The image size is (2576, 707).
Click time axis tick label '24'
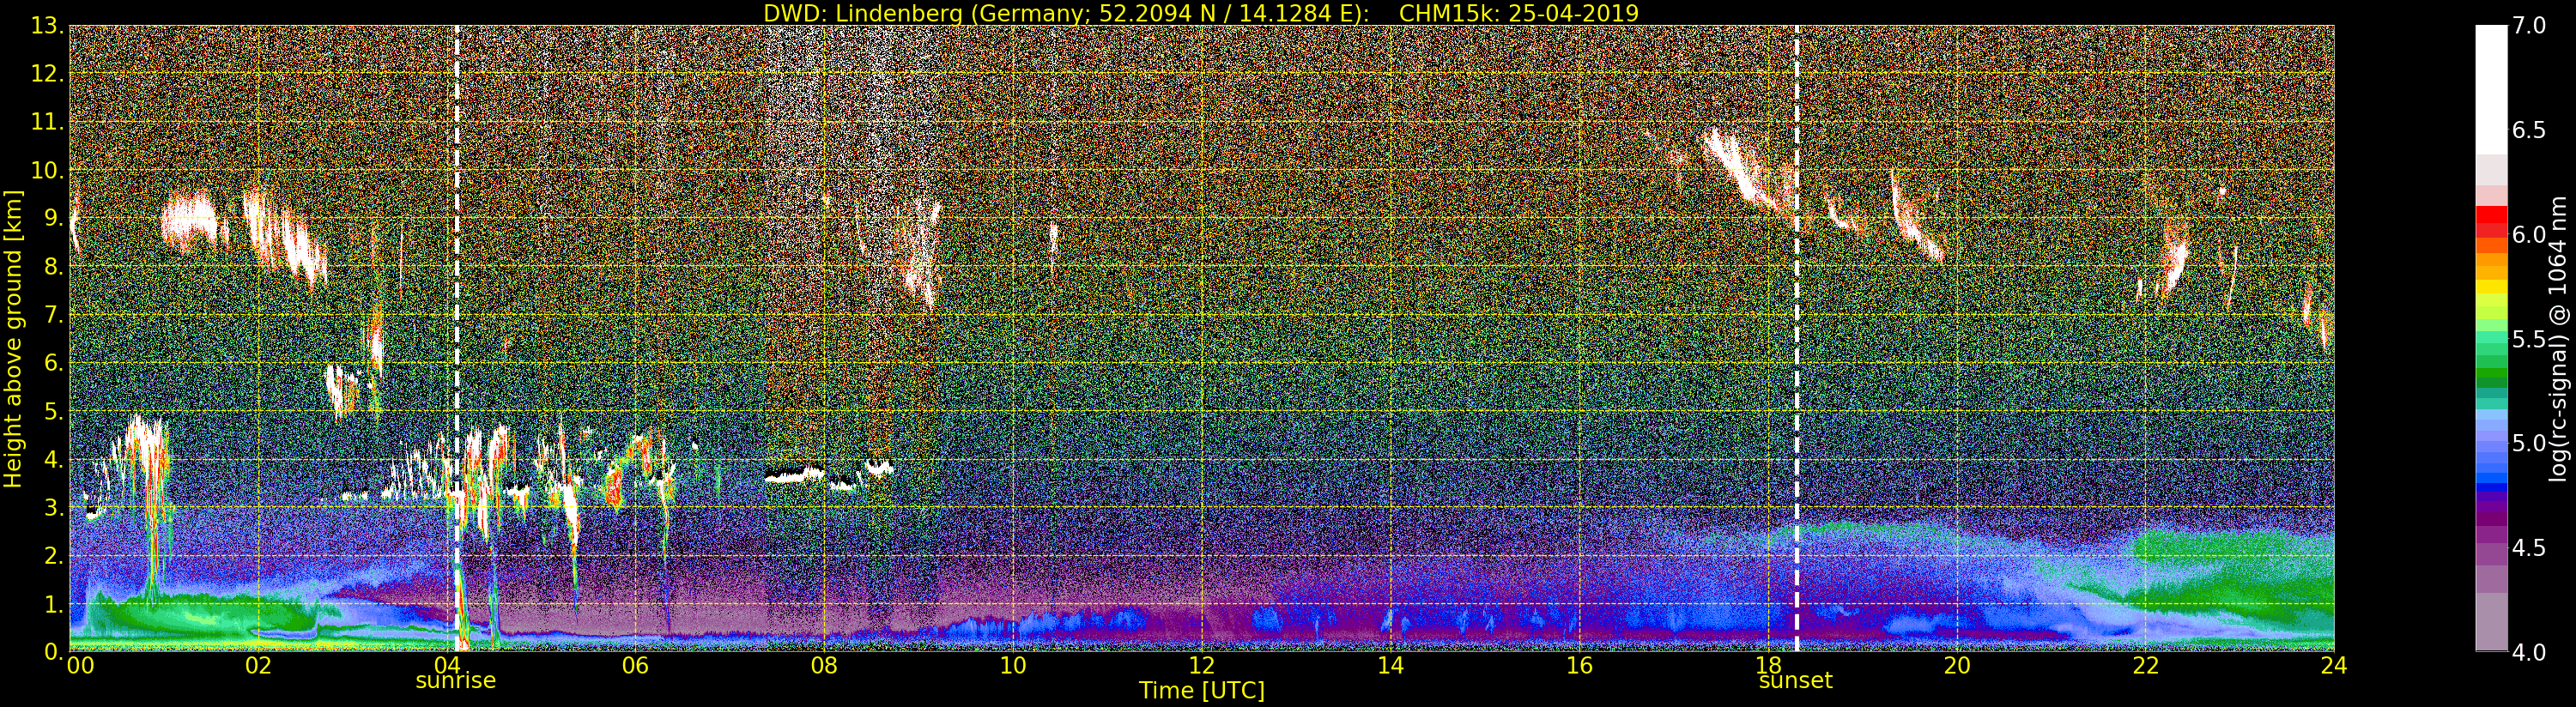pyautogui.click(x=2334, y=666)
